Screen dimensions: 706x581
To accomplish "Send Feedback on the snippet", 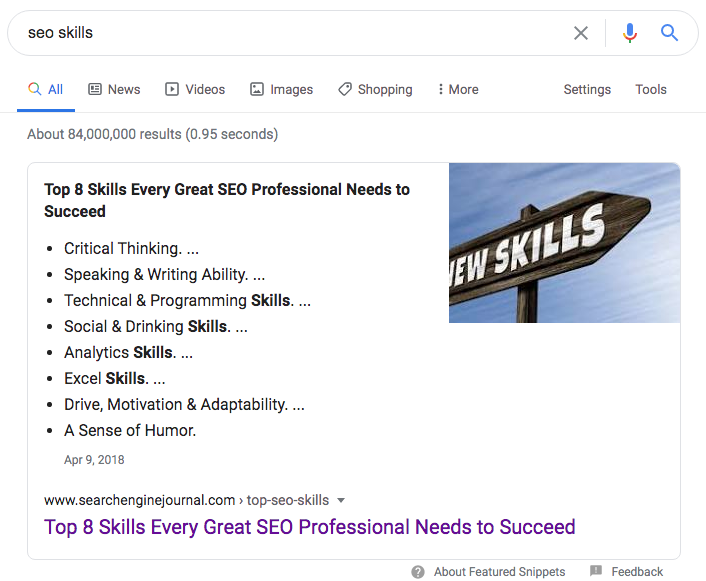I will click(x=637, y=572).
